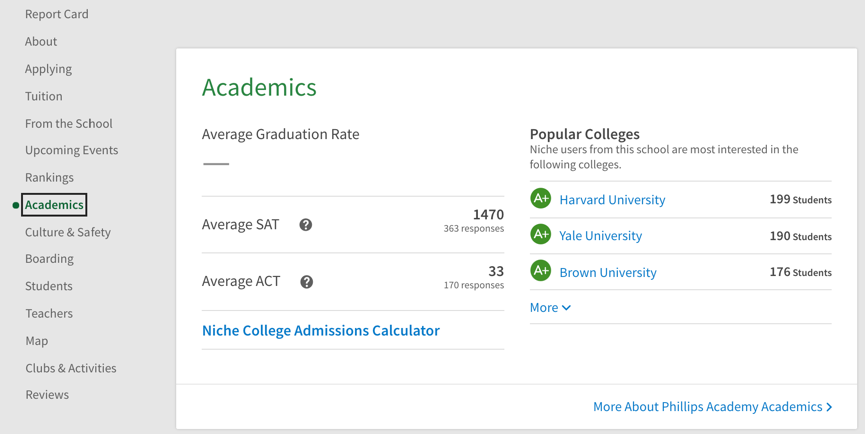Screen dimensions: 865x434
Task: Click the Popular Colleges heading
Action: pos(585,134)
